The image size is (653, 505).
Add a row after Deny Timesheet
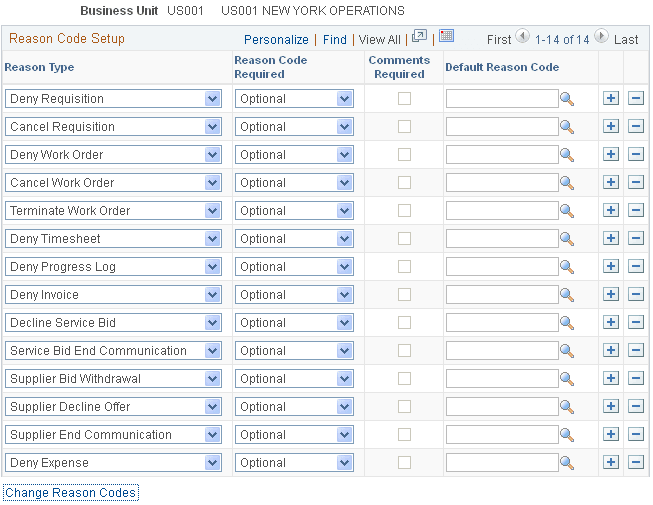point(611,239)
